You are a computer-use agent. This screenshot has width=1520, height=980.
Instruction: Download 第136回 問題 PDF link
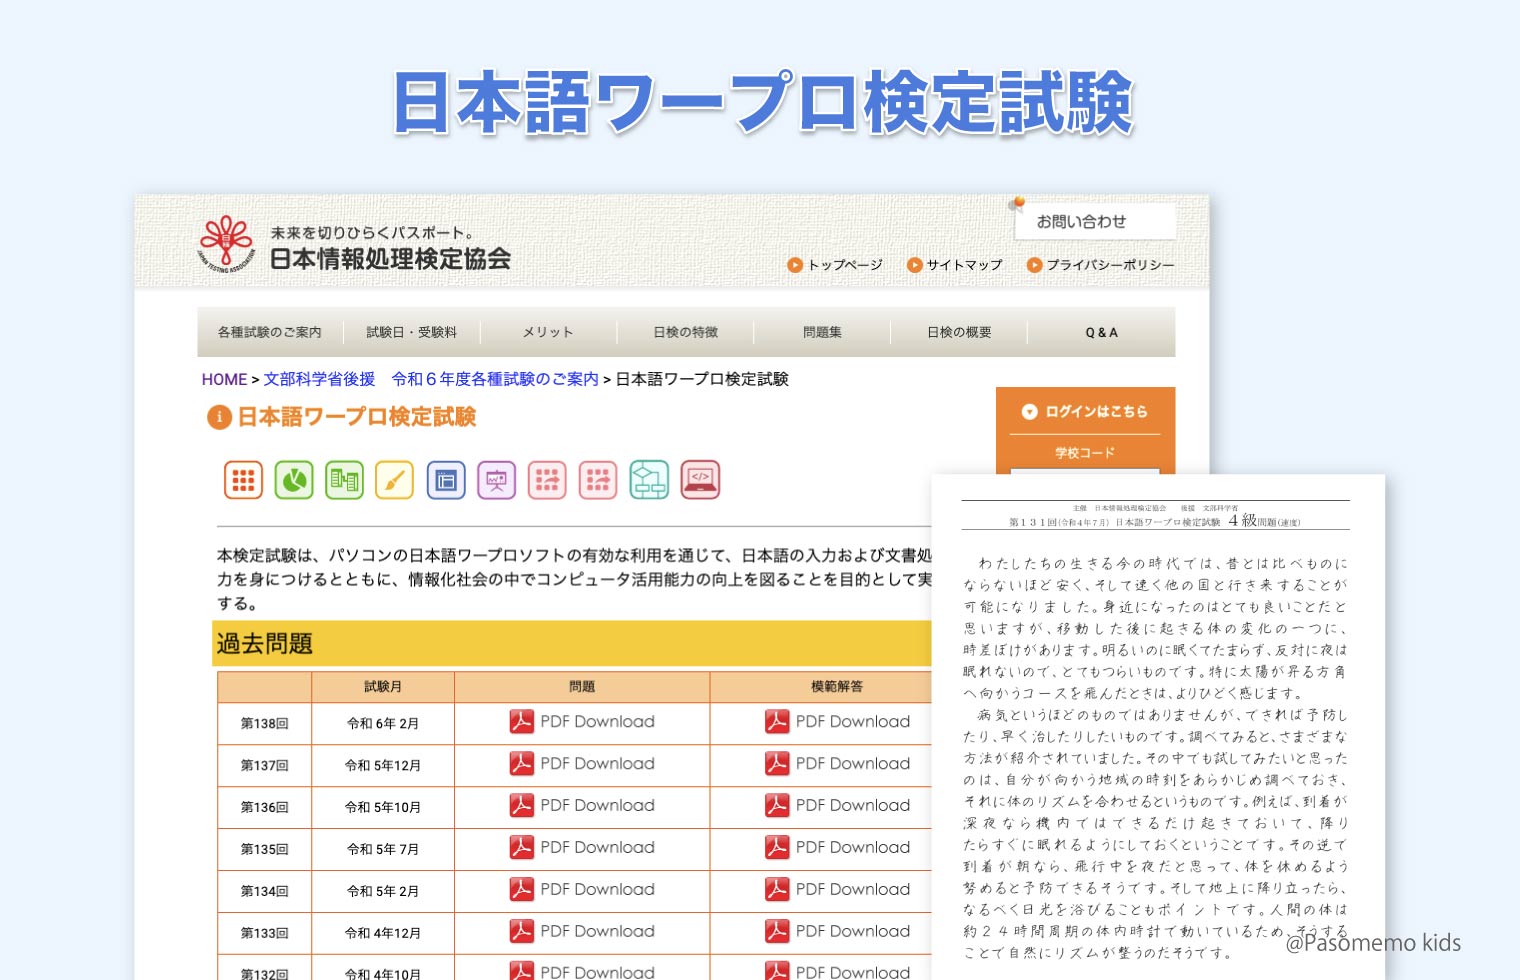[597, 806]
